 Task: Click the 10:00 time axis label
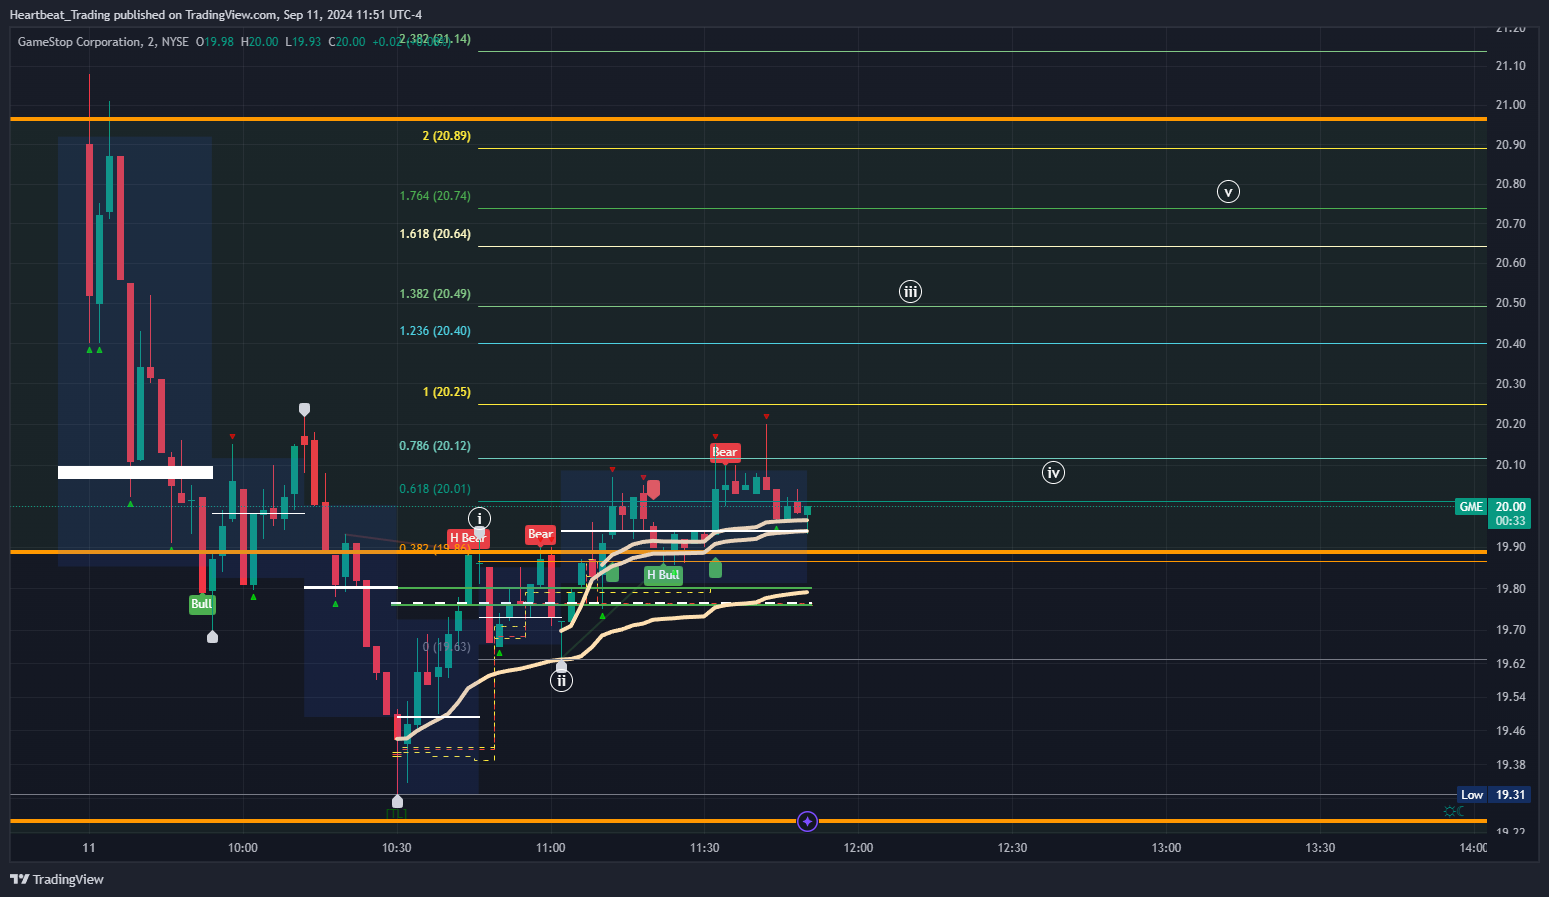(243, 848)
